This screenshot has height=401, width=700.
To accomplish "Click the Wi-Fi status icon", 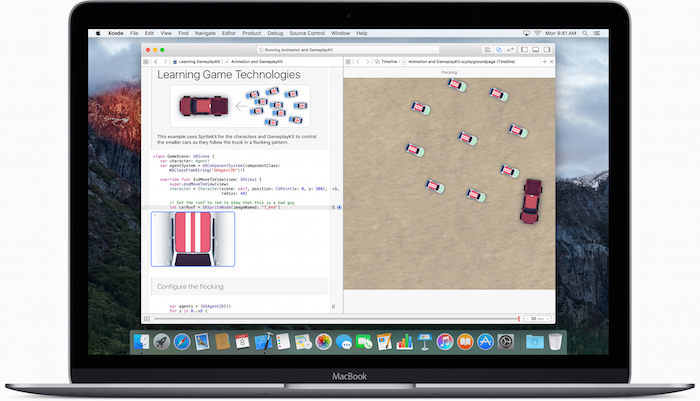I will tap(538, 33).
